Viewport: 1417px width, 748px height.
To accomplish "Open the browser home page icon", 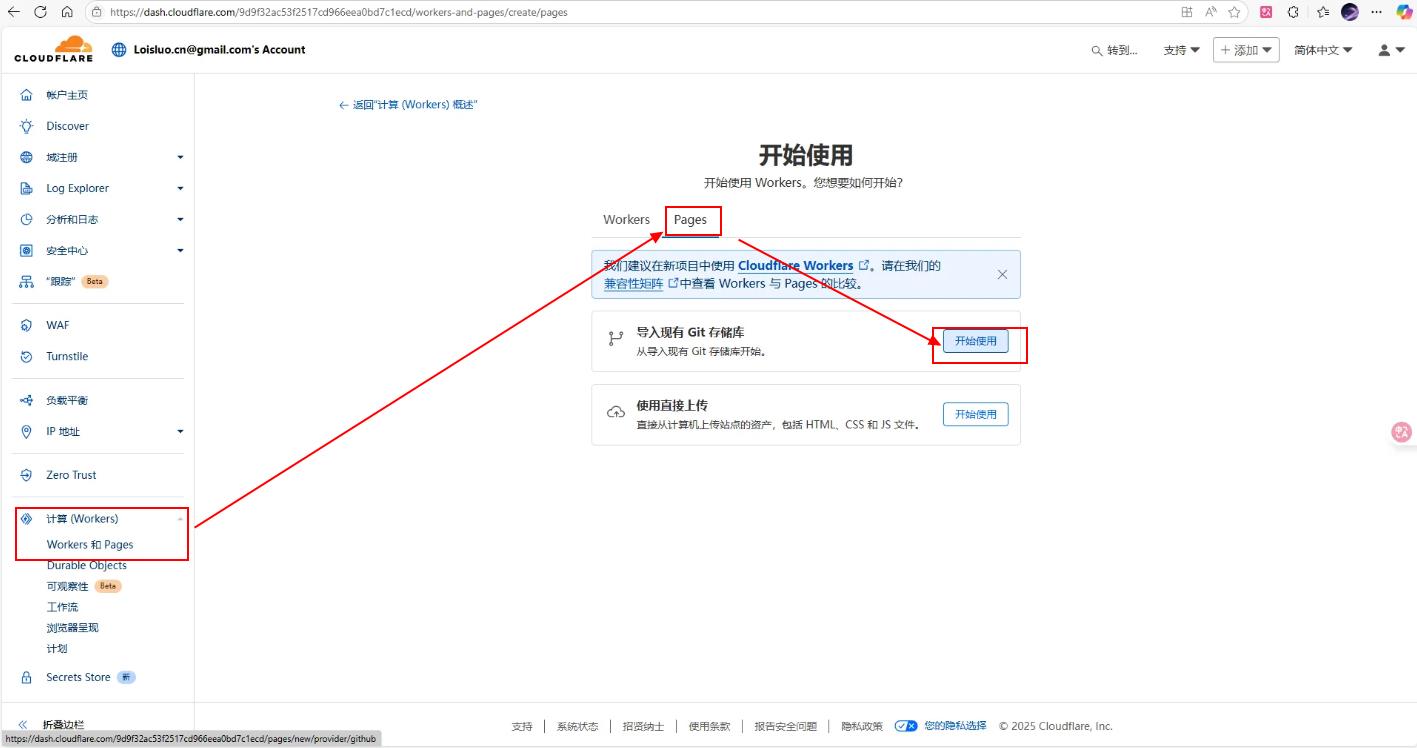I will pyautogui.click(x=66, y=12).
